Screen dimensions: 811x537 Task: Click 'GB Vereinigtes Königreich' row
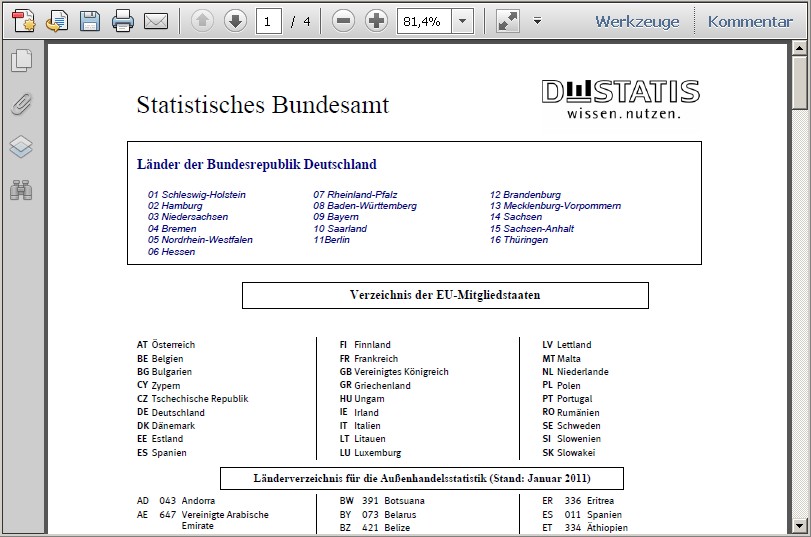394,371
